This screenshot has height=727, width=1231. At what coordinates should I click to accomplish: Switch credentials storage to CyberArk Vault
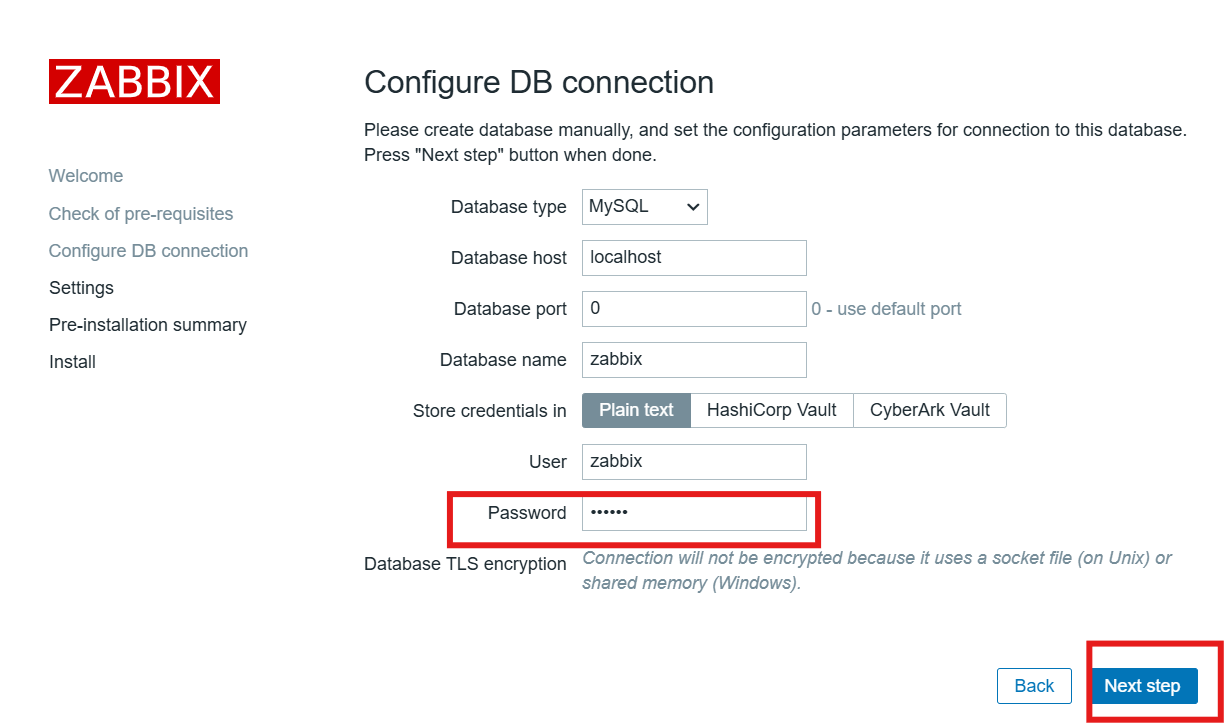click(x=929, y=410)
